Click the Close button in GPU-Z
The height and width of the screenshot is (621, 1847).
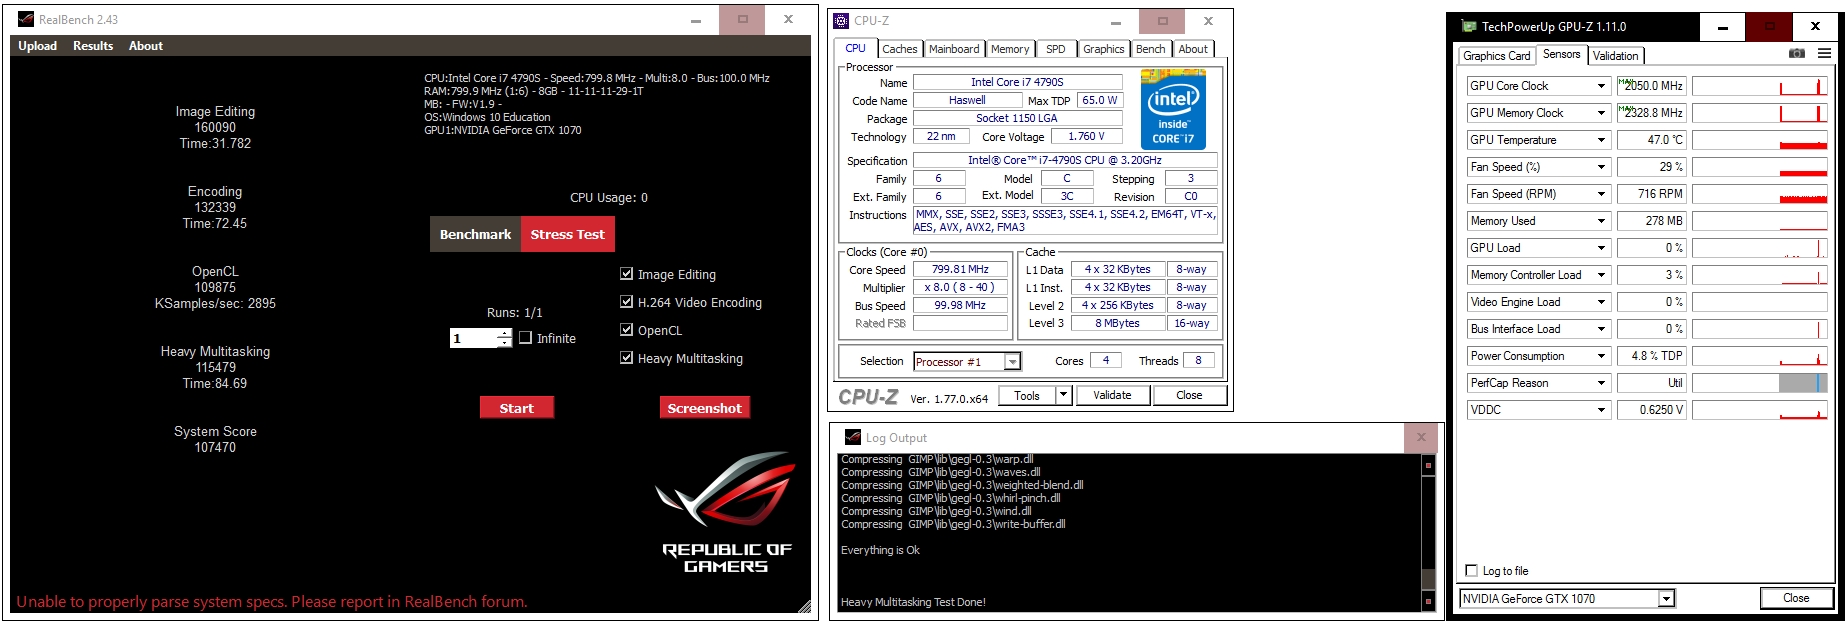pyautogui.click(x=1796, y=598)
